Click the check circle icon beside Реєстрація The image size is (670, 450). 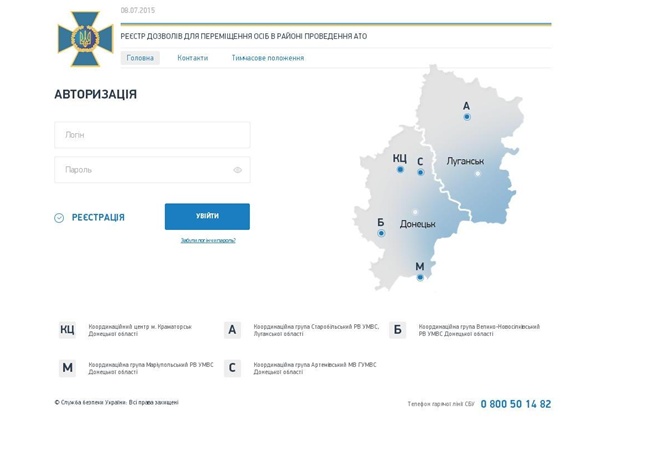click(x=59, y=218)
